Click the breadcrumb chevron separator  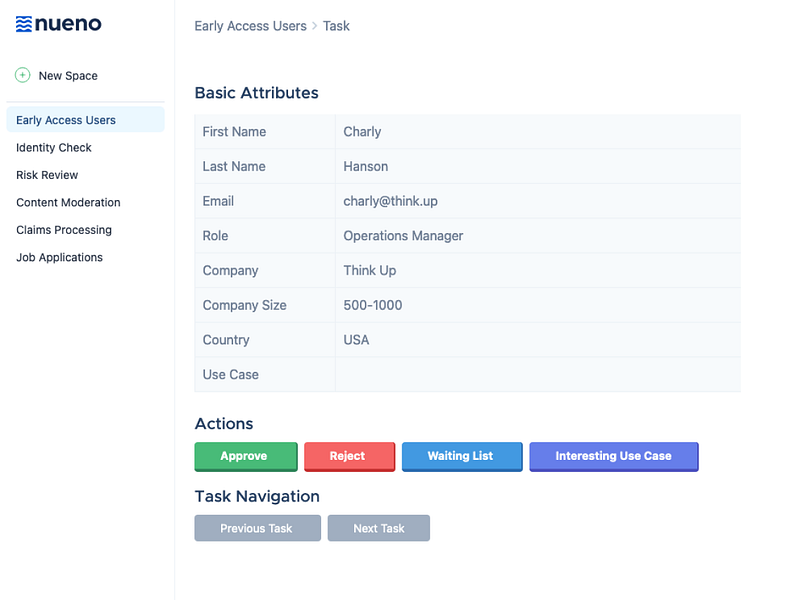[315, 26]
